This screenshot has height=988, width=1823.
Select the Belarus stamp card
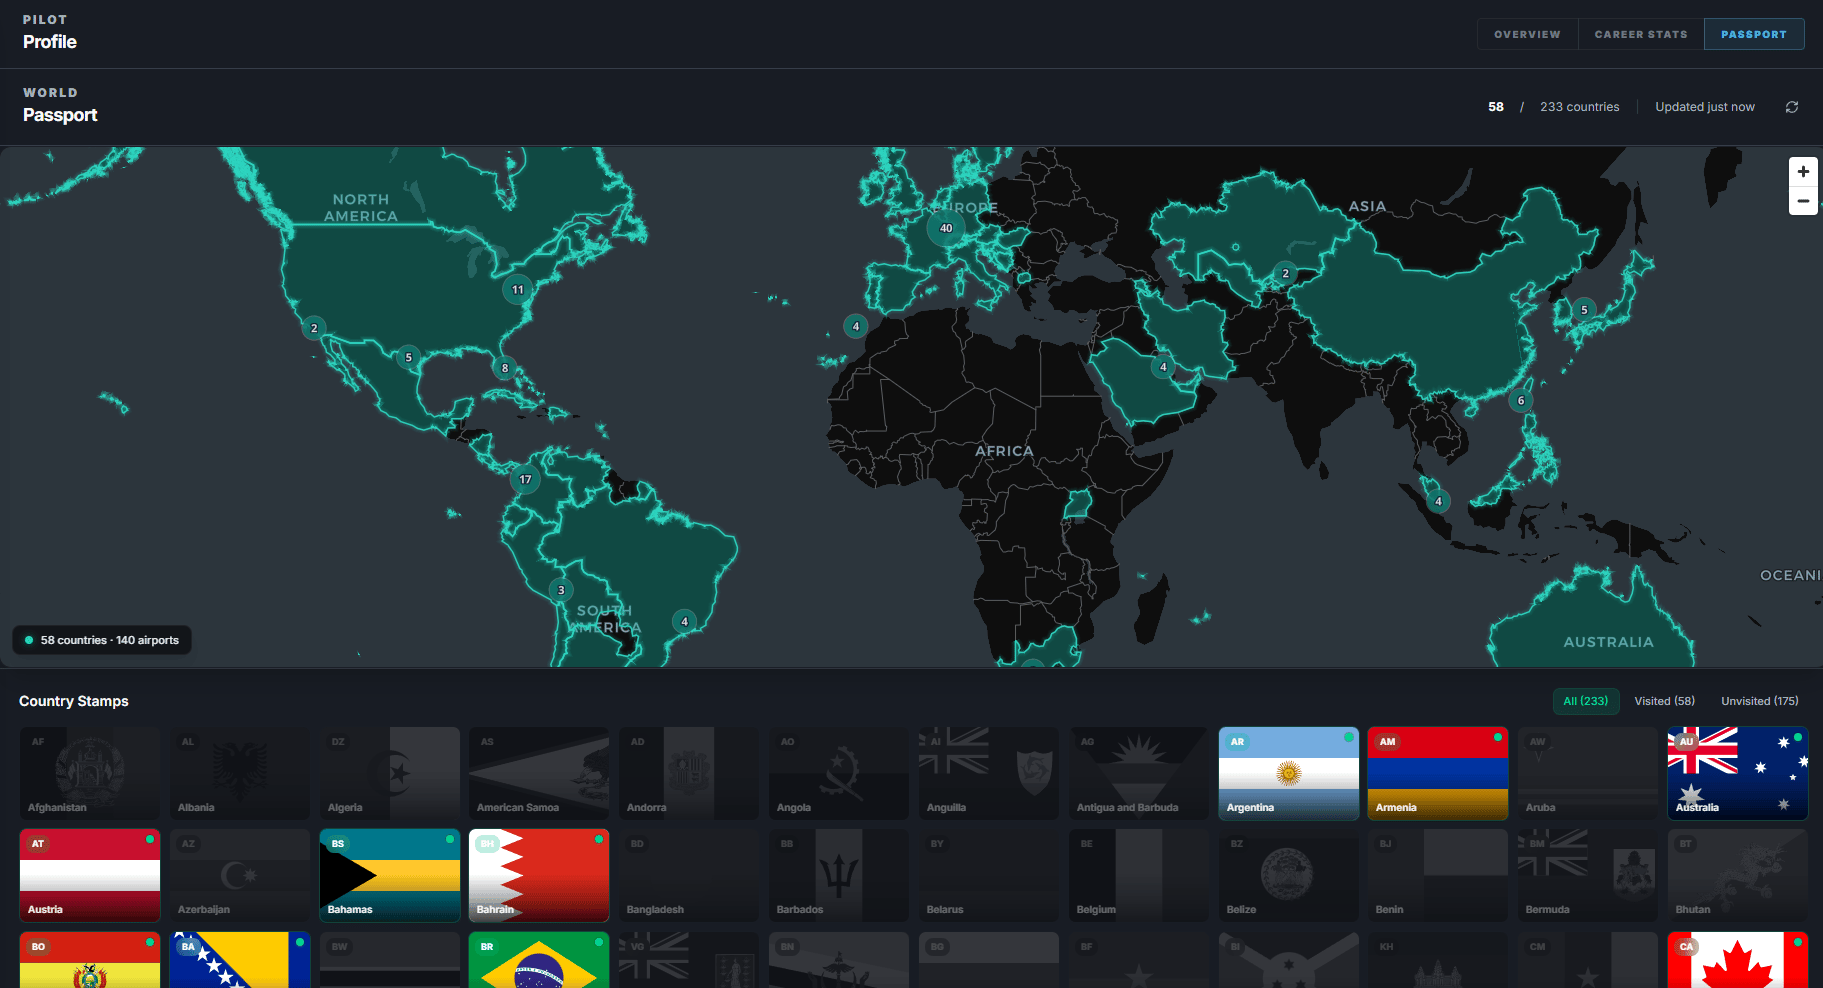click(x=988, y=876)
